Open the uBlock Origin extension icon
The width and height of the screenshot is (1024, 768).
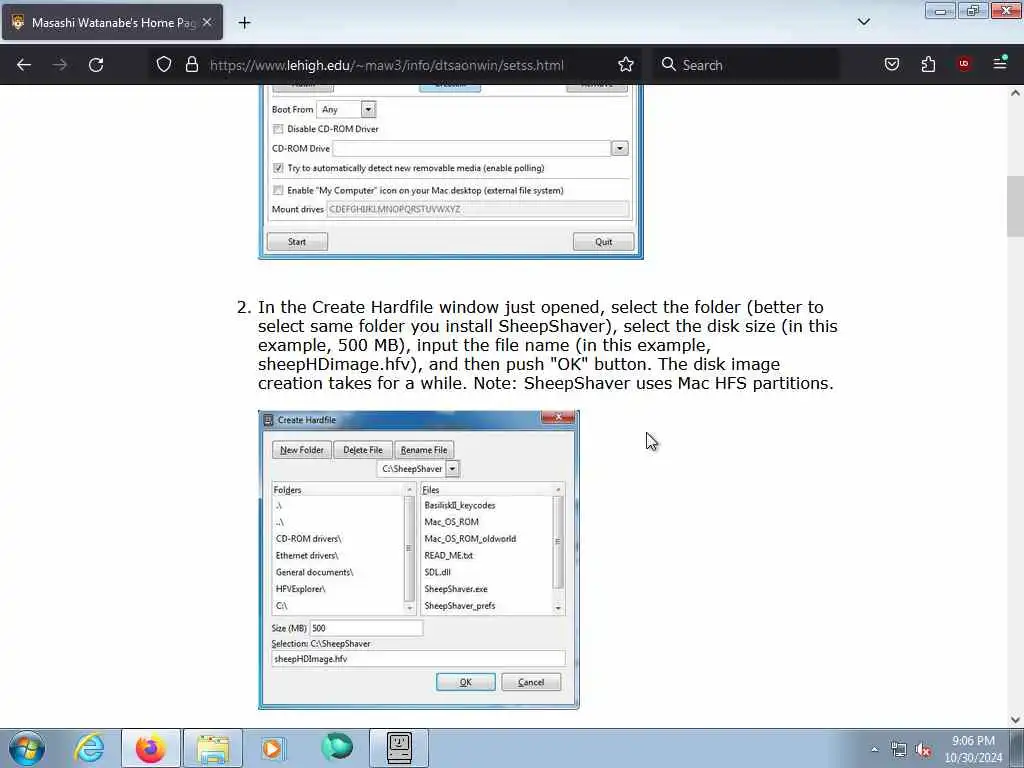click(x=964, y=64)
